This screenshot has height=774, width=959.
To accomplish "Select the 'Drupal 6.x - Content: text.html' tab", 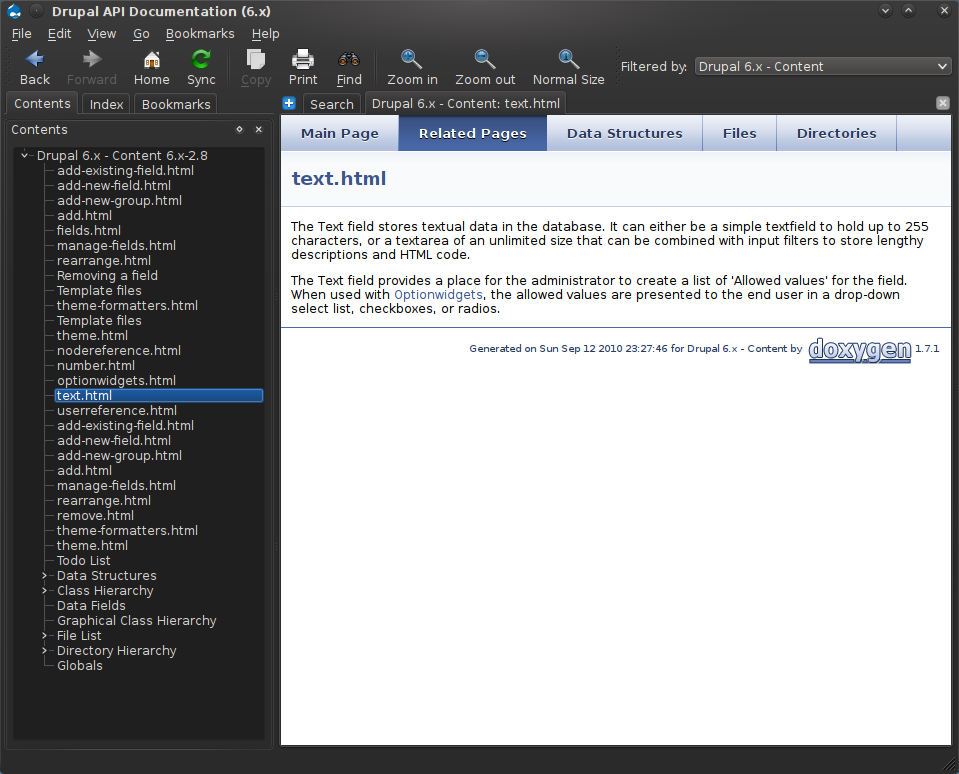I will point(465,103).
